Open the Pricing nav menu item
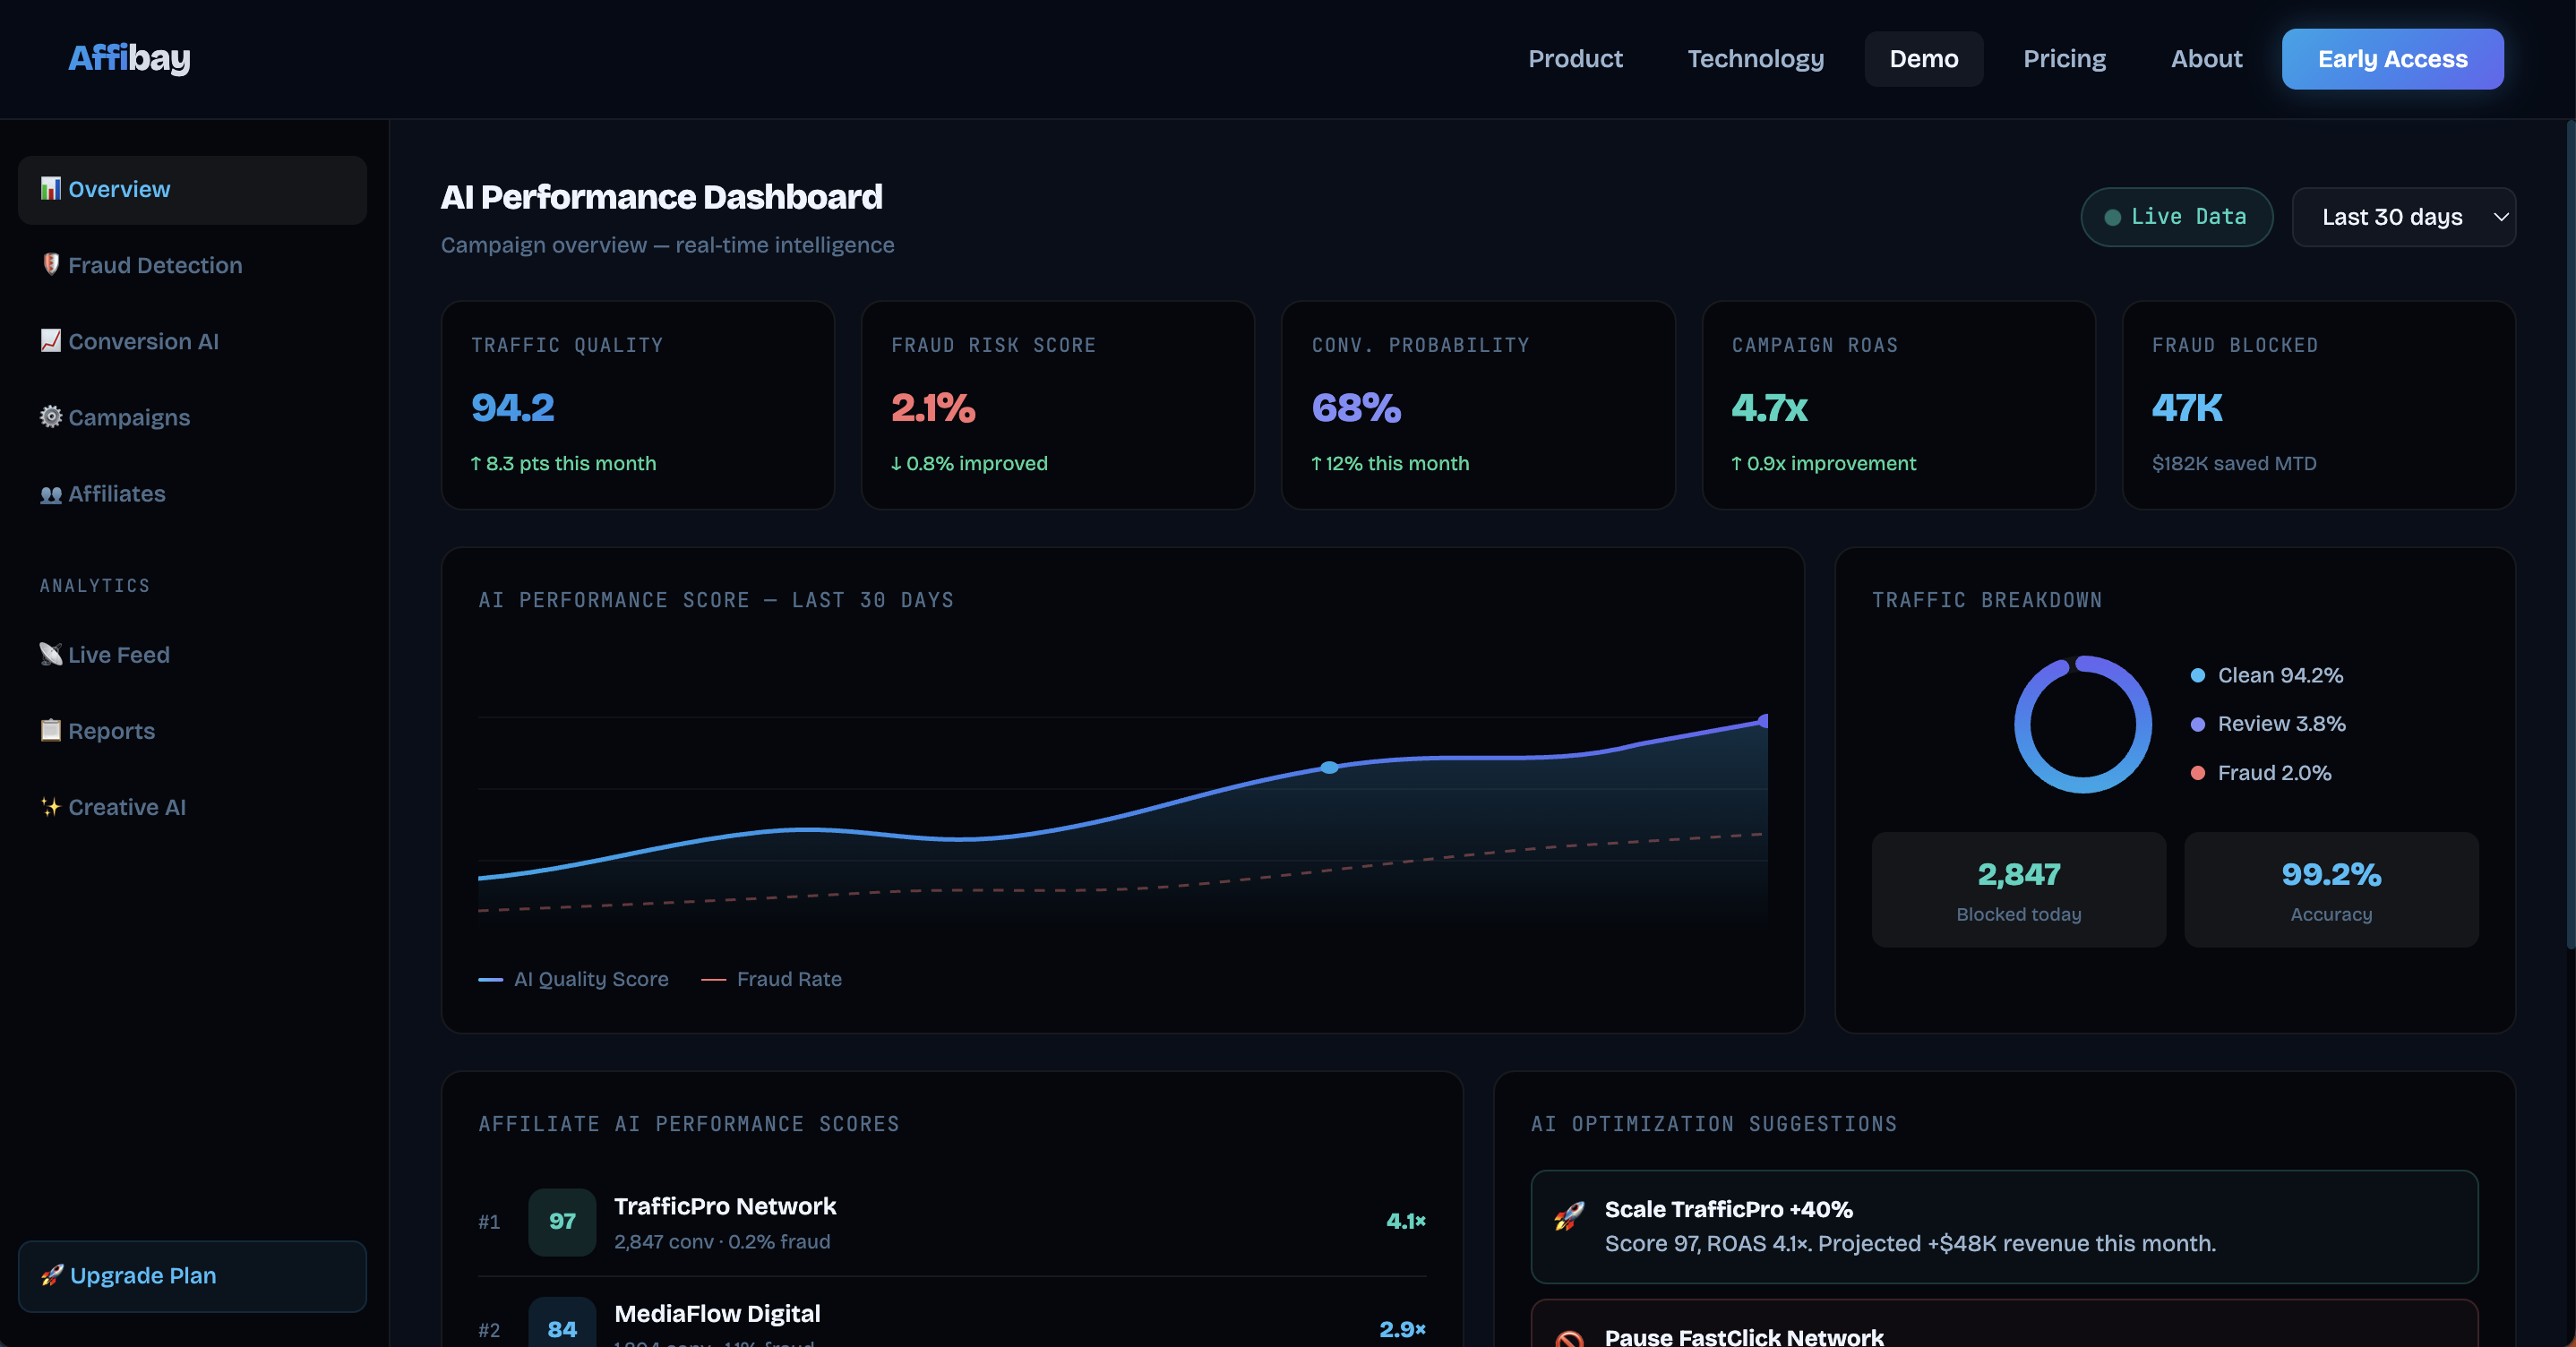Image resolution: width=2576 pixels, height=1347 pixels. click(2064, 59)
